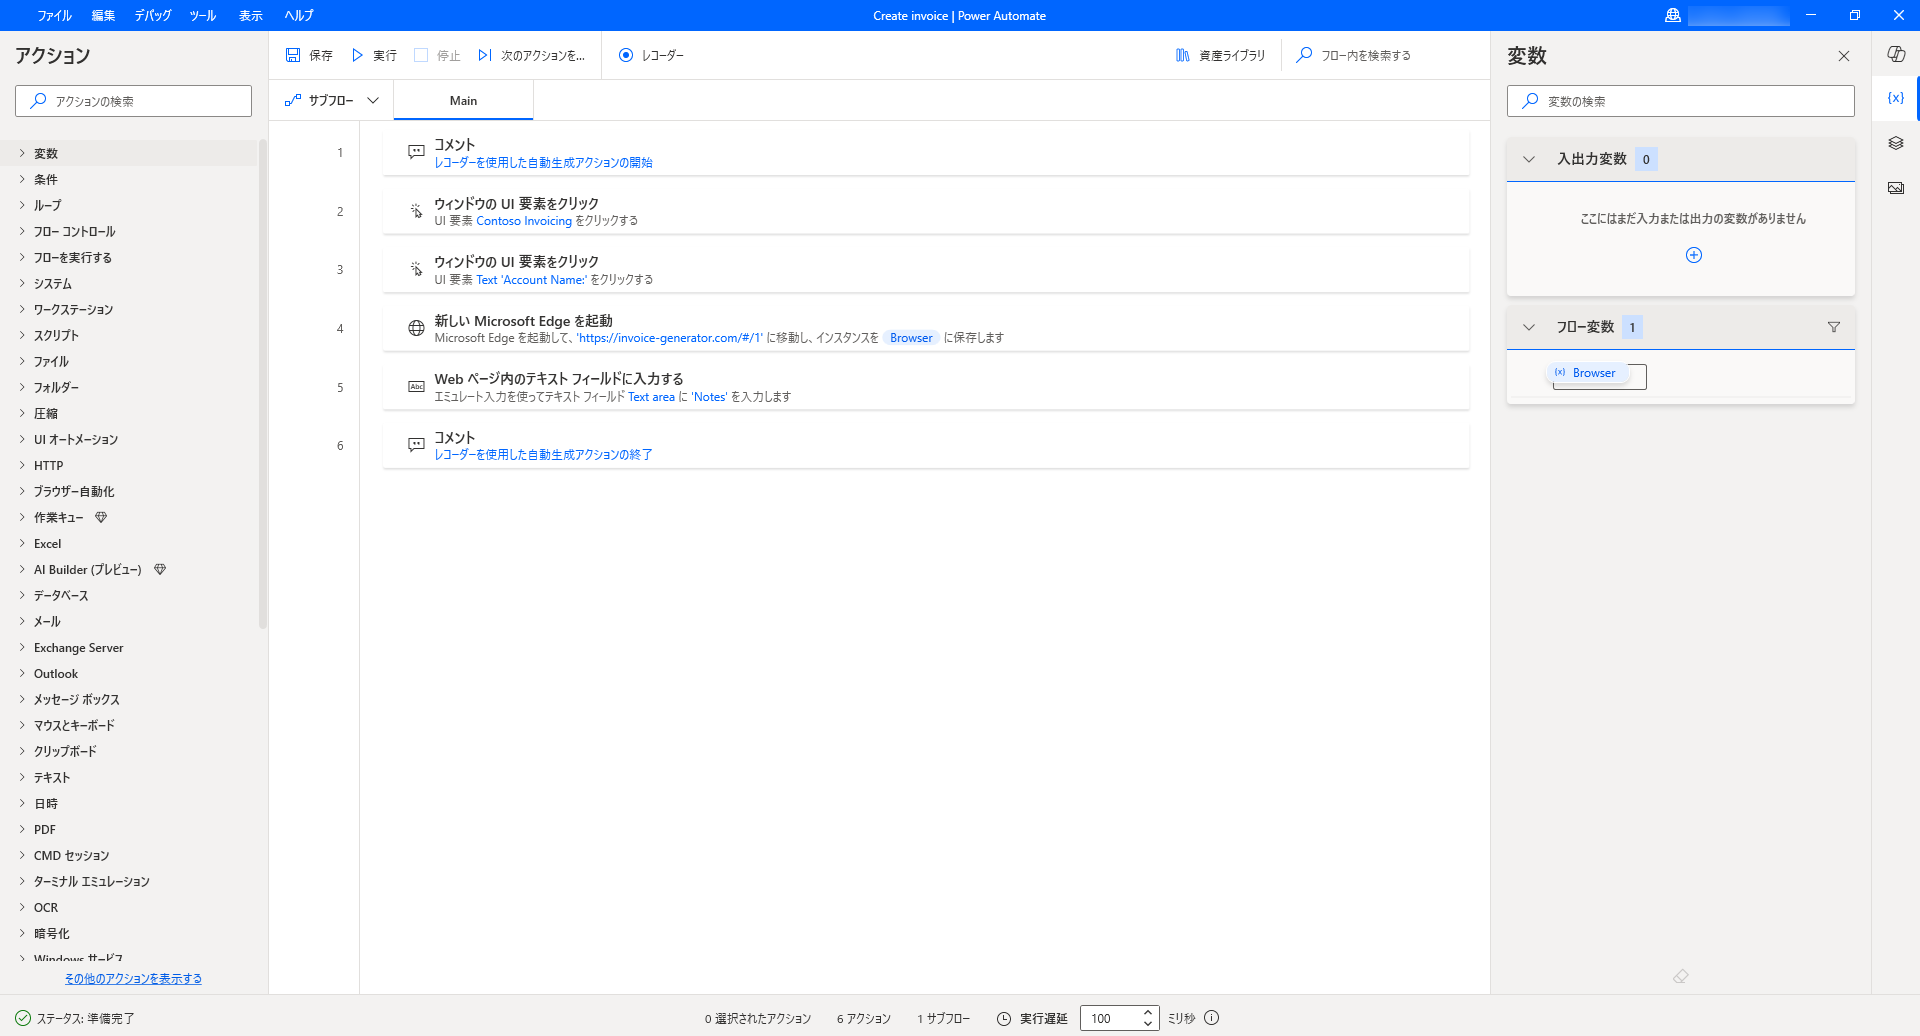1920x1036 pixels.
Task: Expand the Outlook action group
Action: click(x=22, y=673)
